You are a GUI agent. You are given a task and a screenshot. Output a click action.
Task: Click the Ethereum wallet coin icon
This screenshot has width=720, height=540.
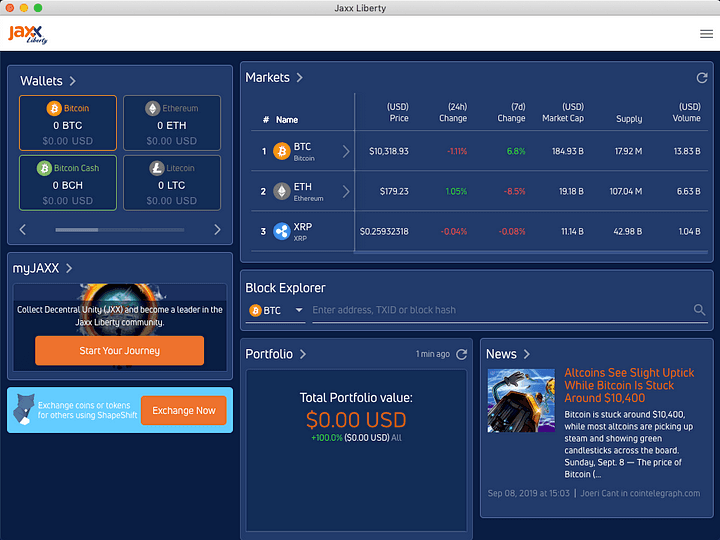click(x=152, y=108)
